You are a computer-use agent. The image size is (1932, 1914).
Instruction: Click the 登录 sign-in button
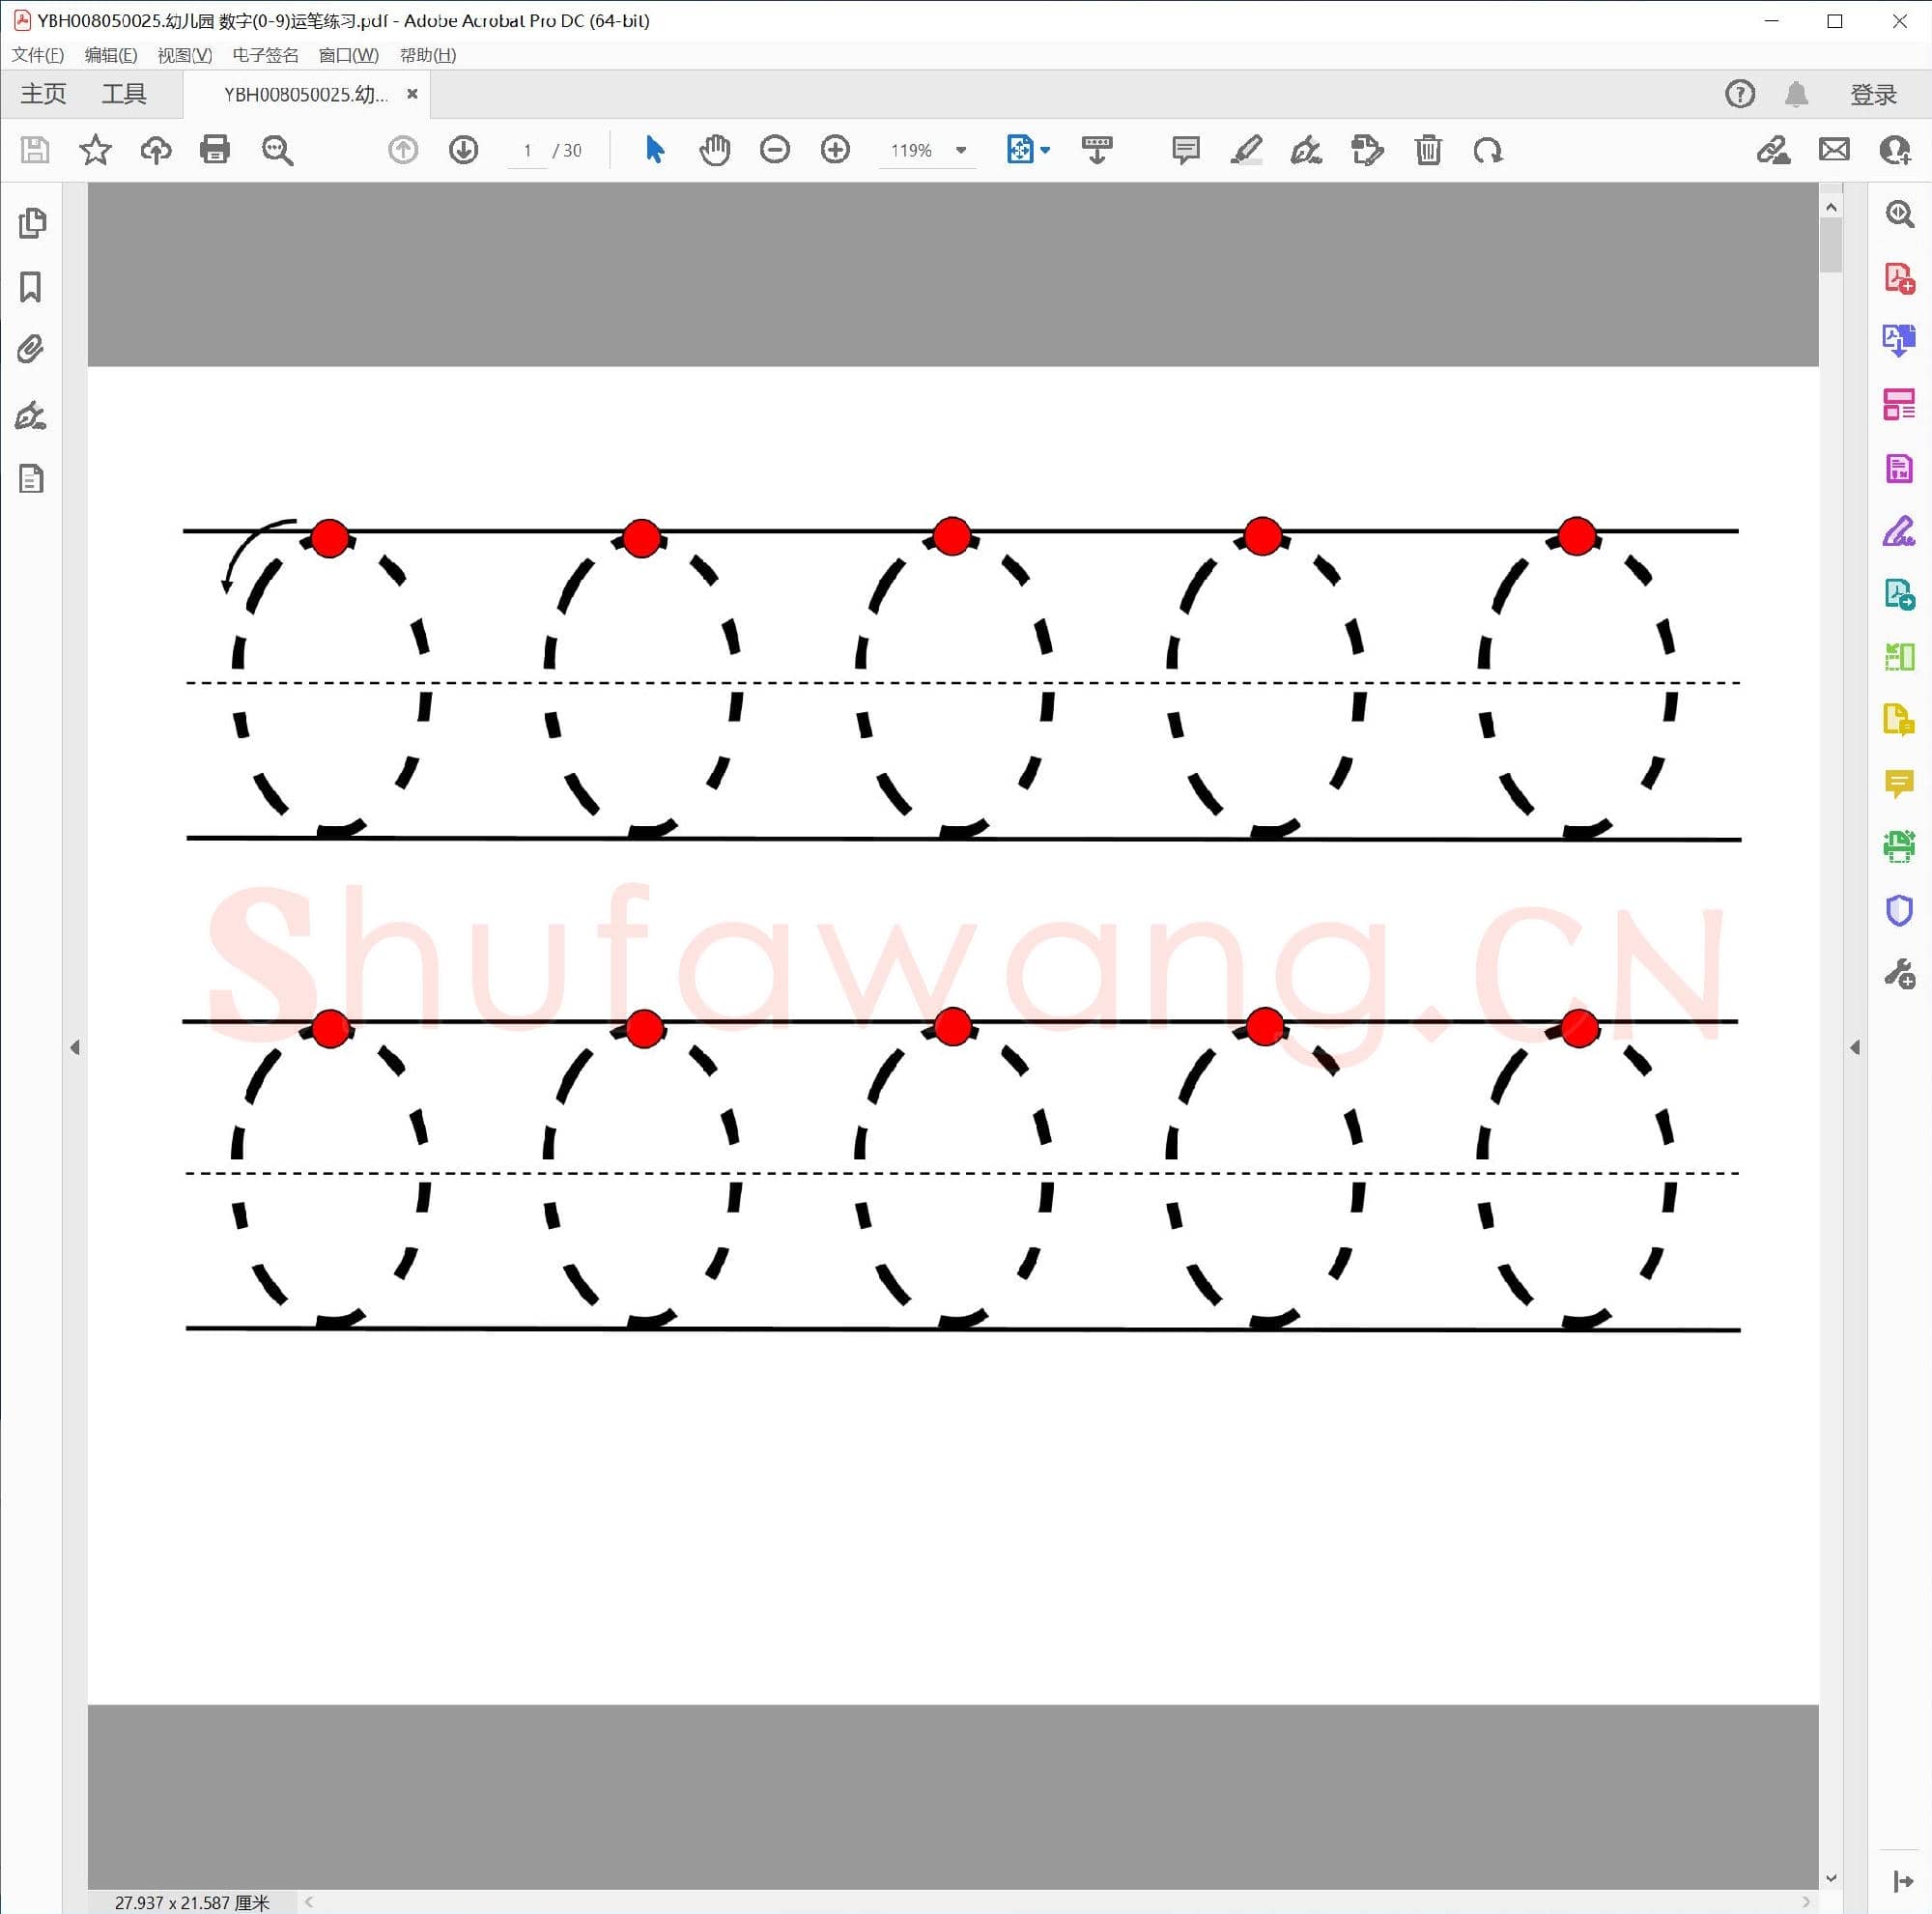(1872, 94)
